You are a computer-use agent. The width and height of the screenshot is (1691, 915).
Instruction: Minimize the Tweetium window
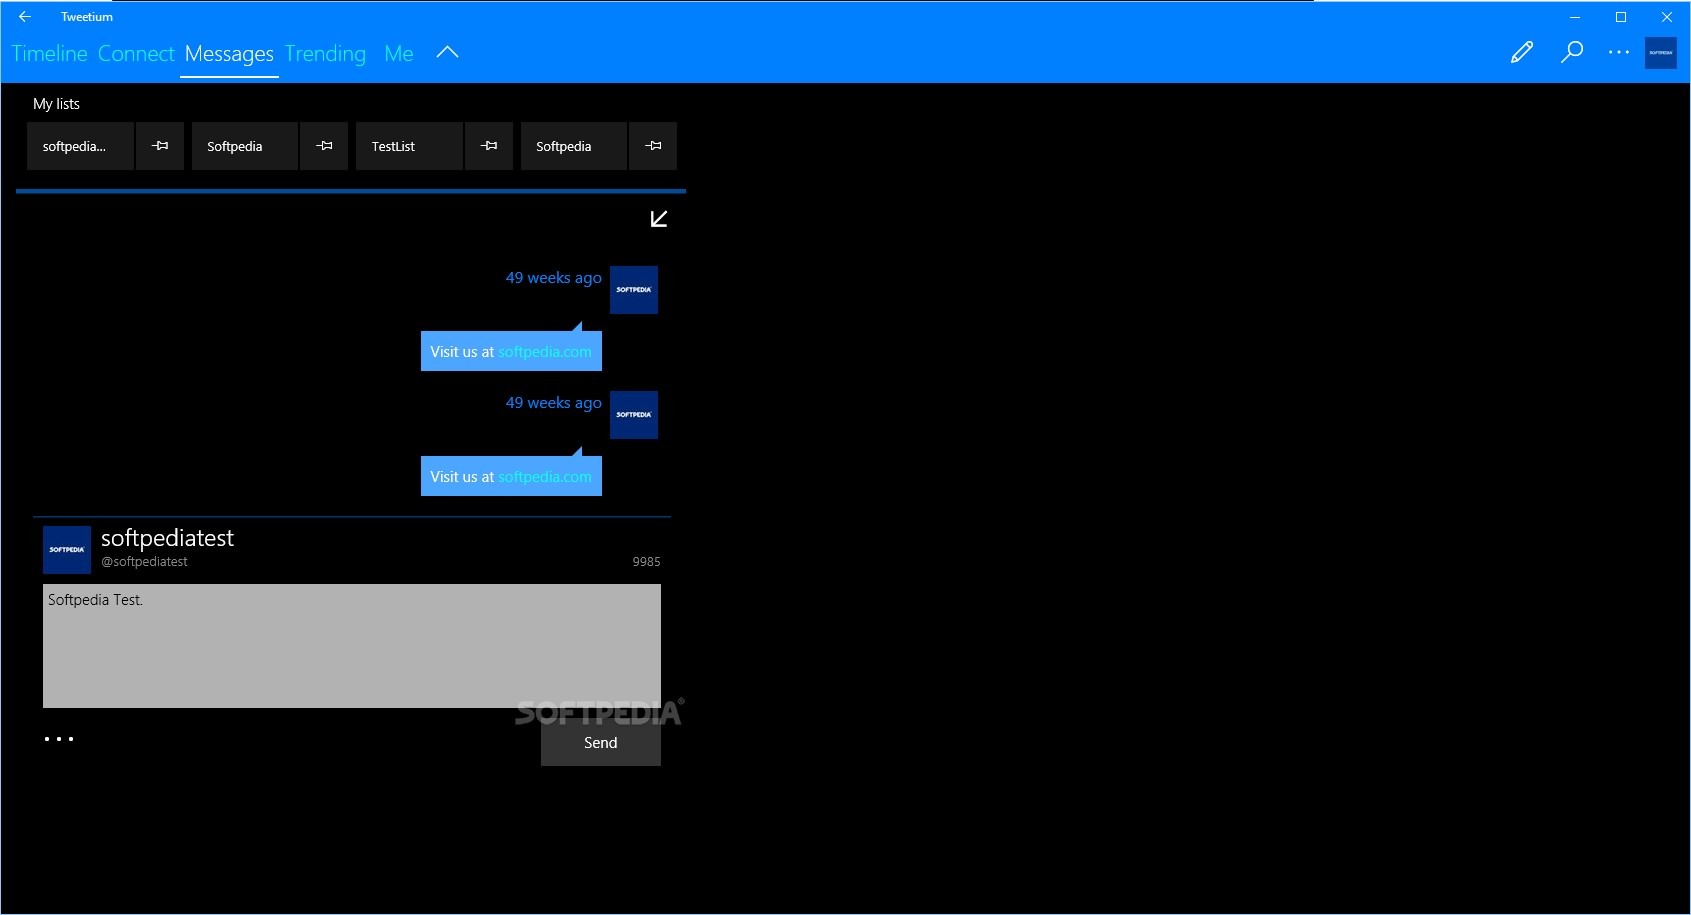click(x=1575, y=17)
